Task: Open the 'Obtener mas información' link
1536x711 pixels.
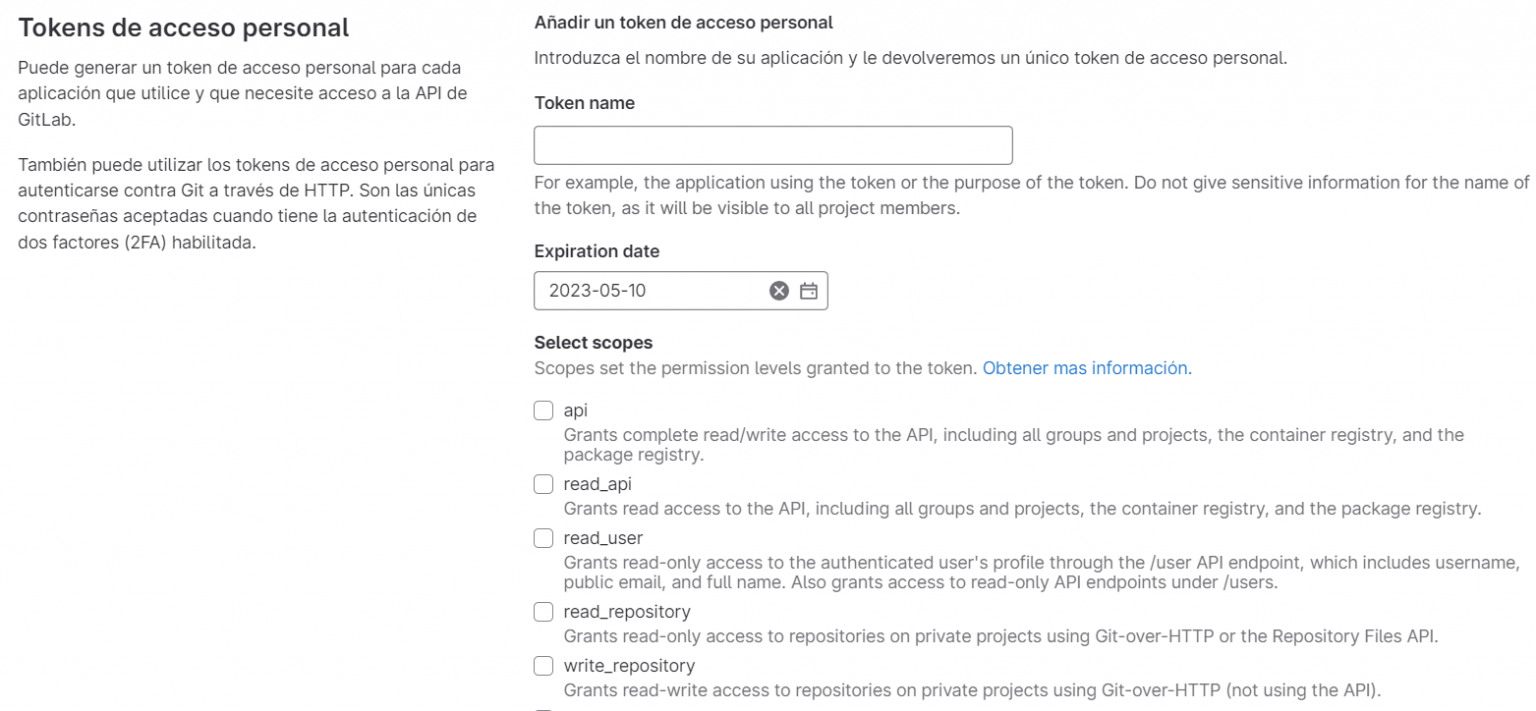Action: [1087, 368]
